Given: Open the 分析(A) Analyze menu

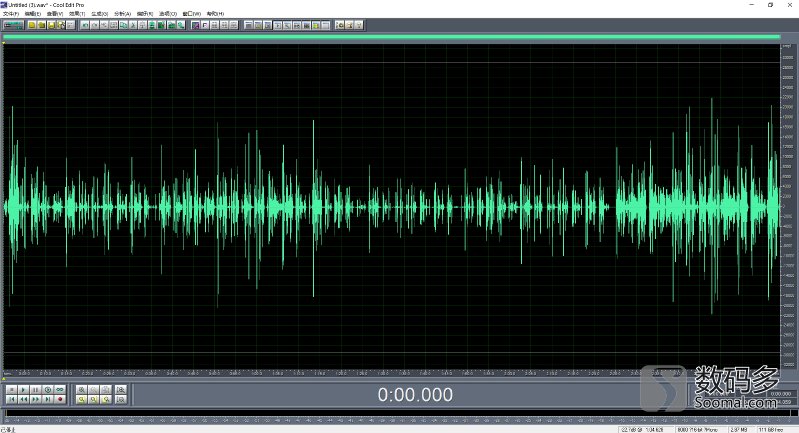Looking at the screenshot, I should (x=122, y=14).
